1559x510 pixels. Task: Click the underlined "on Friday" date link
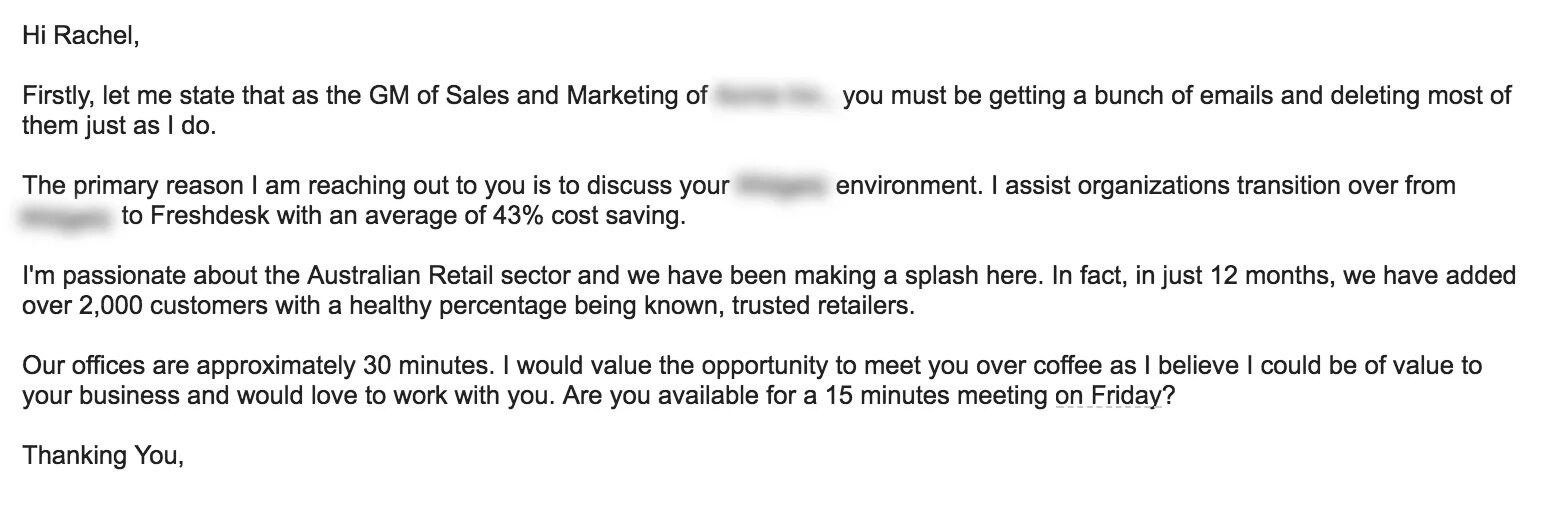[x=1108, y=395]
